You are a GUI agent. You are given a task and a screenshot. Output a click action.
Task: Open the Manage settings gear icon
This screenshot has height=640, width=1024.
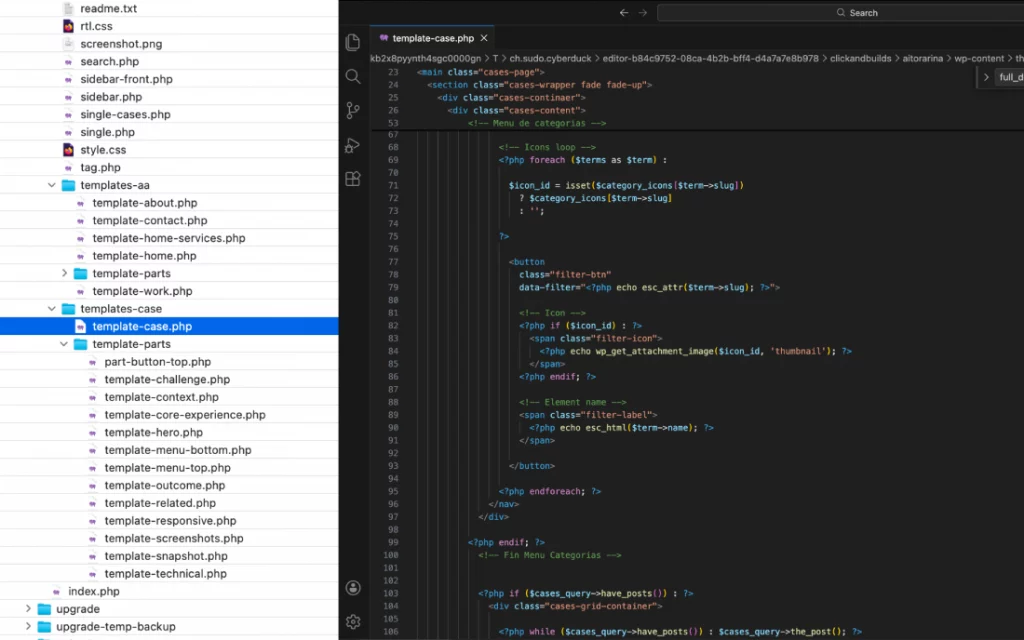[352, 620]
